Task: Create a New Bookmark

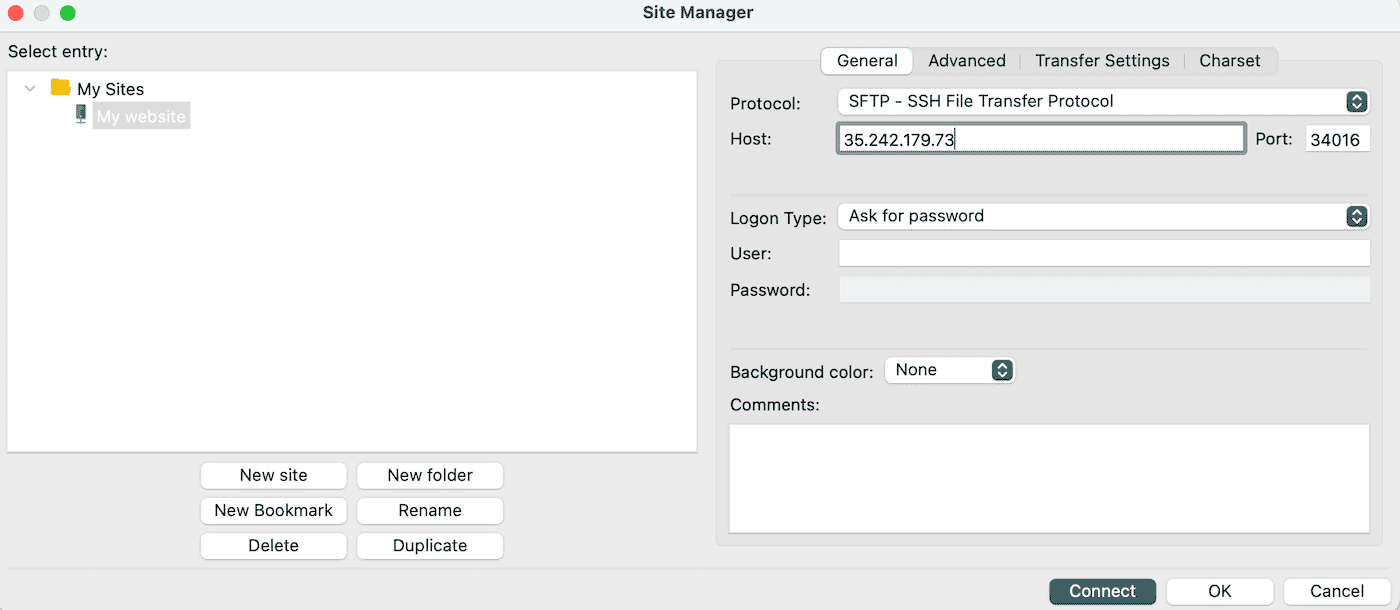Action: click(x=273, y=510)
